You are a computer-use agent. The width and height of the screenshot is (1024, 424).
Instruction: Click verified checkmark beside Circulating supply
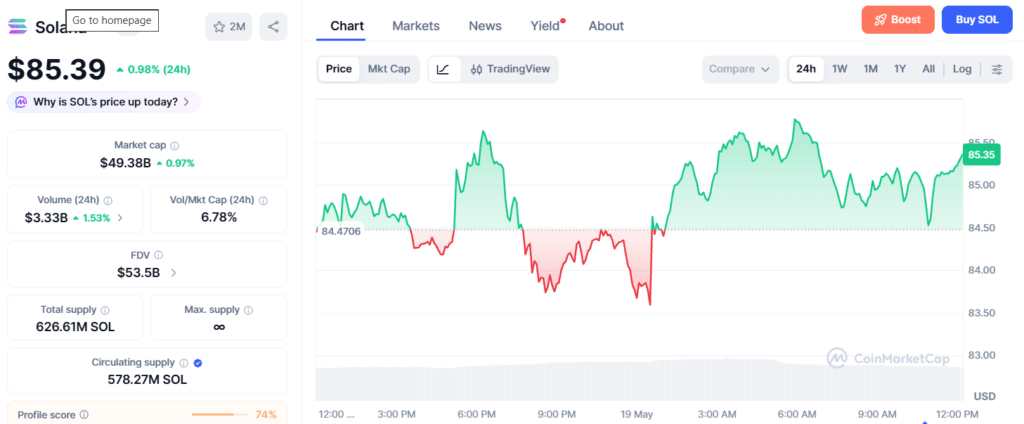(199, 363)
